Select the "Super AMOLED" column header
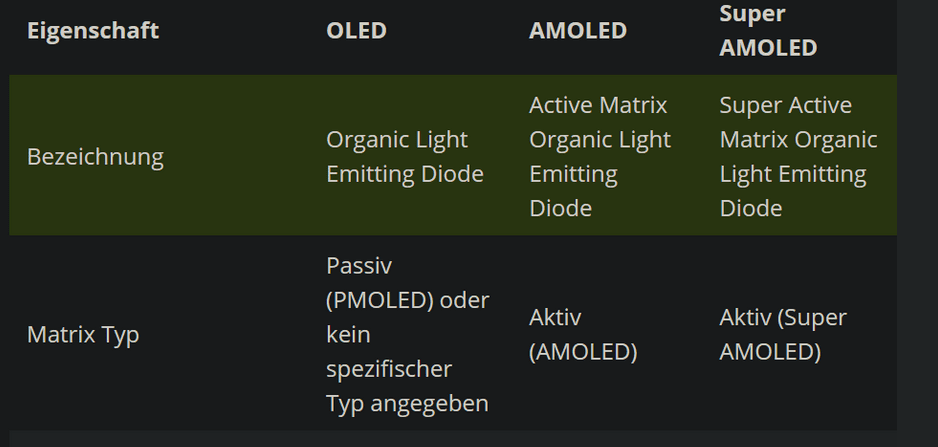The image size is (938, 447). pyautogui.click(x=768, y=31)
